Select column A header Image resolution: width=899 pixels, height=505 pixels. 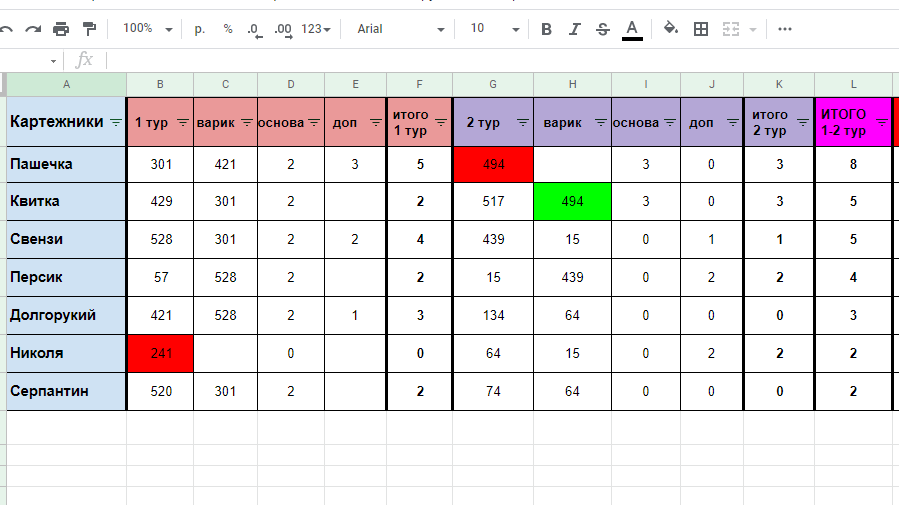[67, 85]
